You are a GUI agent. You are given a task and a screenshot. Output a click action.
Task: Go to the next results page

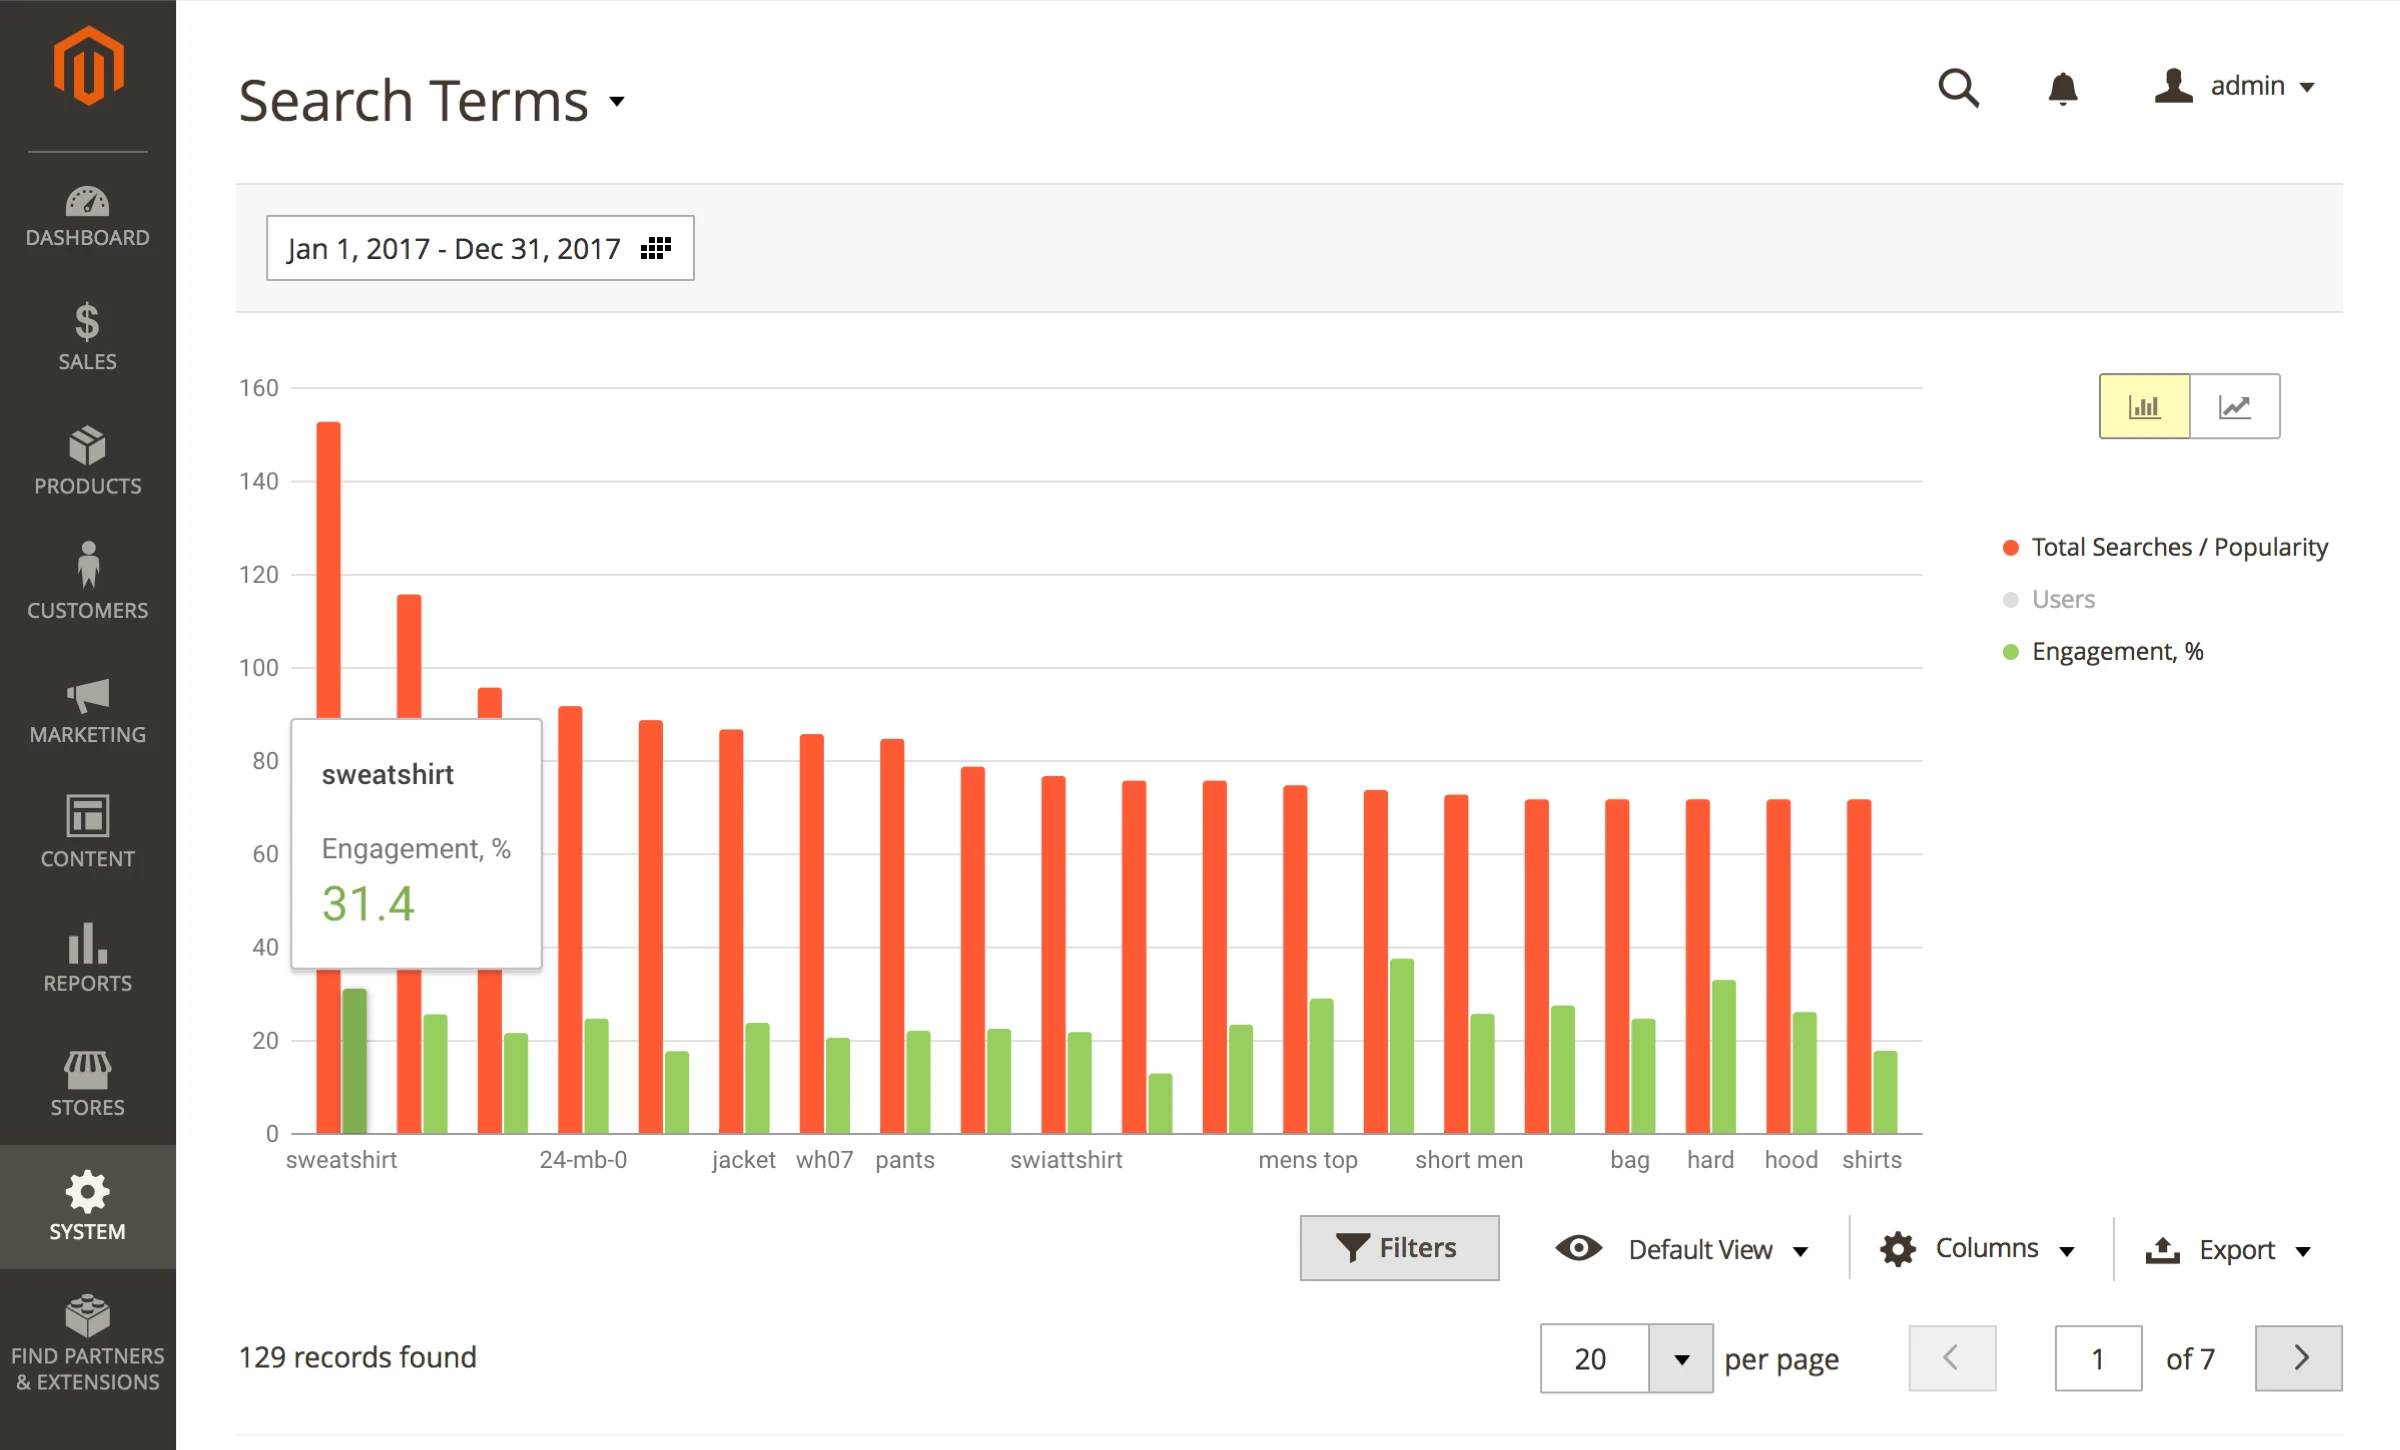(2297, 1358)
